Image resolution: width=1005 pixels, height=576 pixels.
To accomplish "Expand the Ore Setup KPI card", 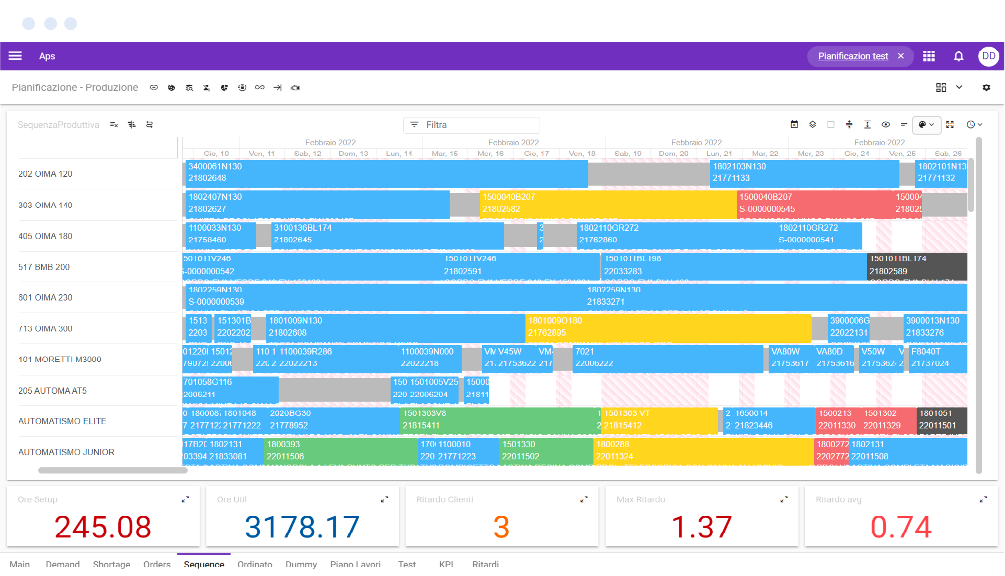I will click(184, 499).
